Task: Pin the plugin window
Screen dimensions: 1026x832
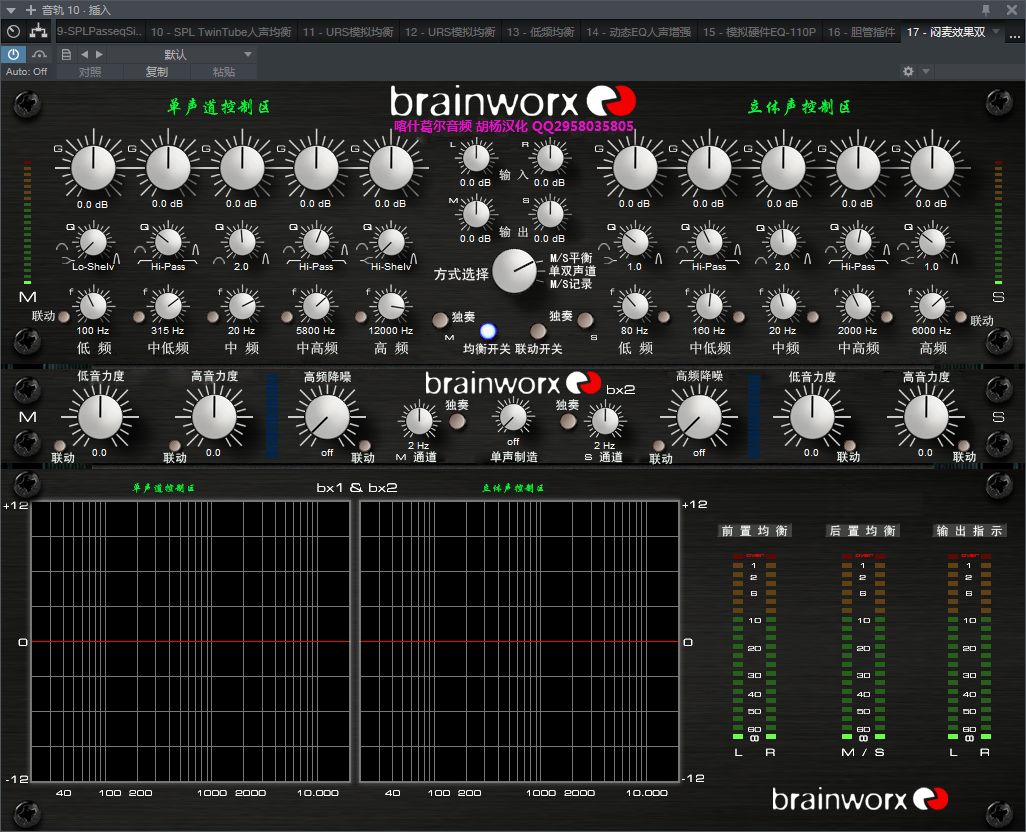Action: tap(986, 9)
